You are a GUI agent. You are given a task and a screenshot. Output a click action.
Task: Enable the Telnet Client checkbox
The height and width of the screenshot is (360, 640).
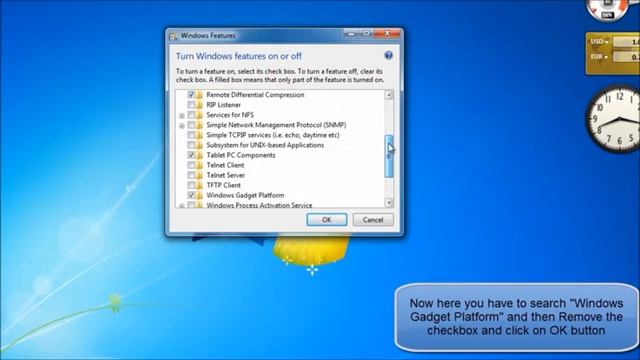pyautogui.click(x=191, y=165)
